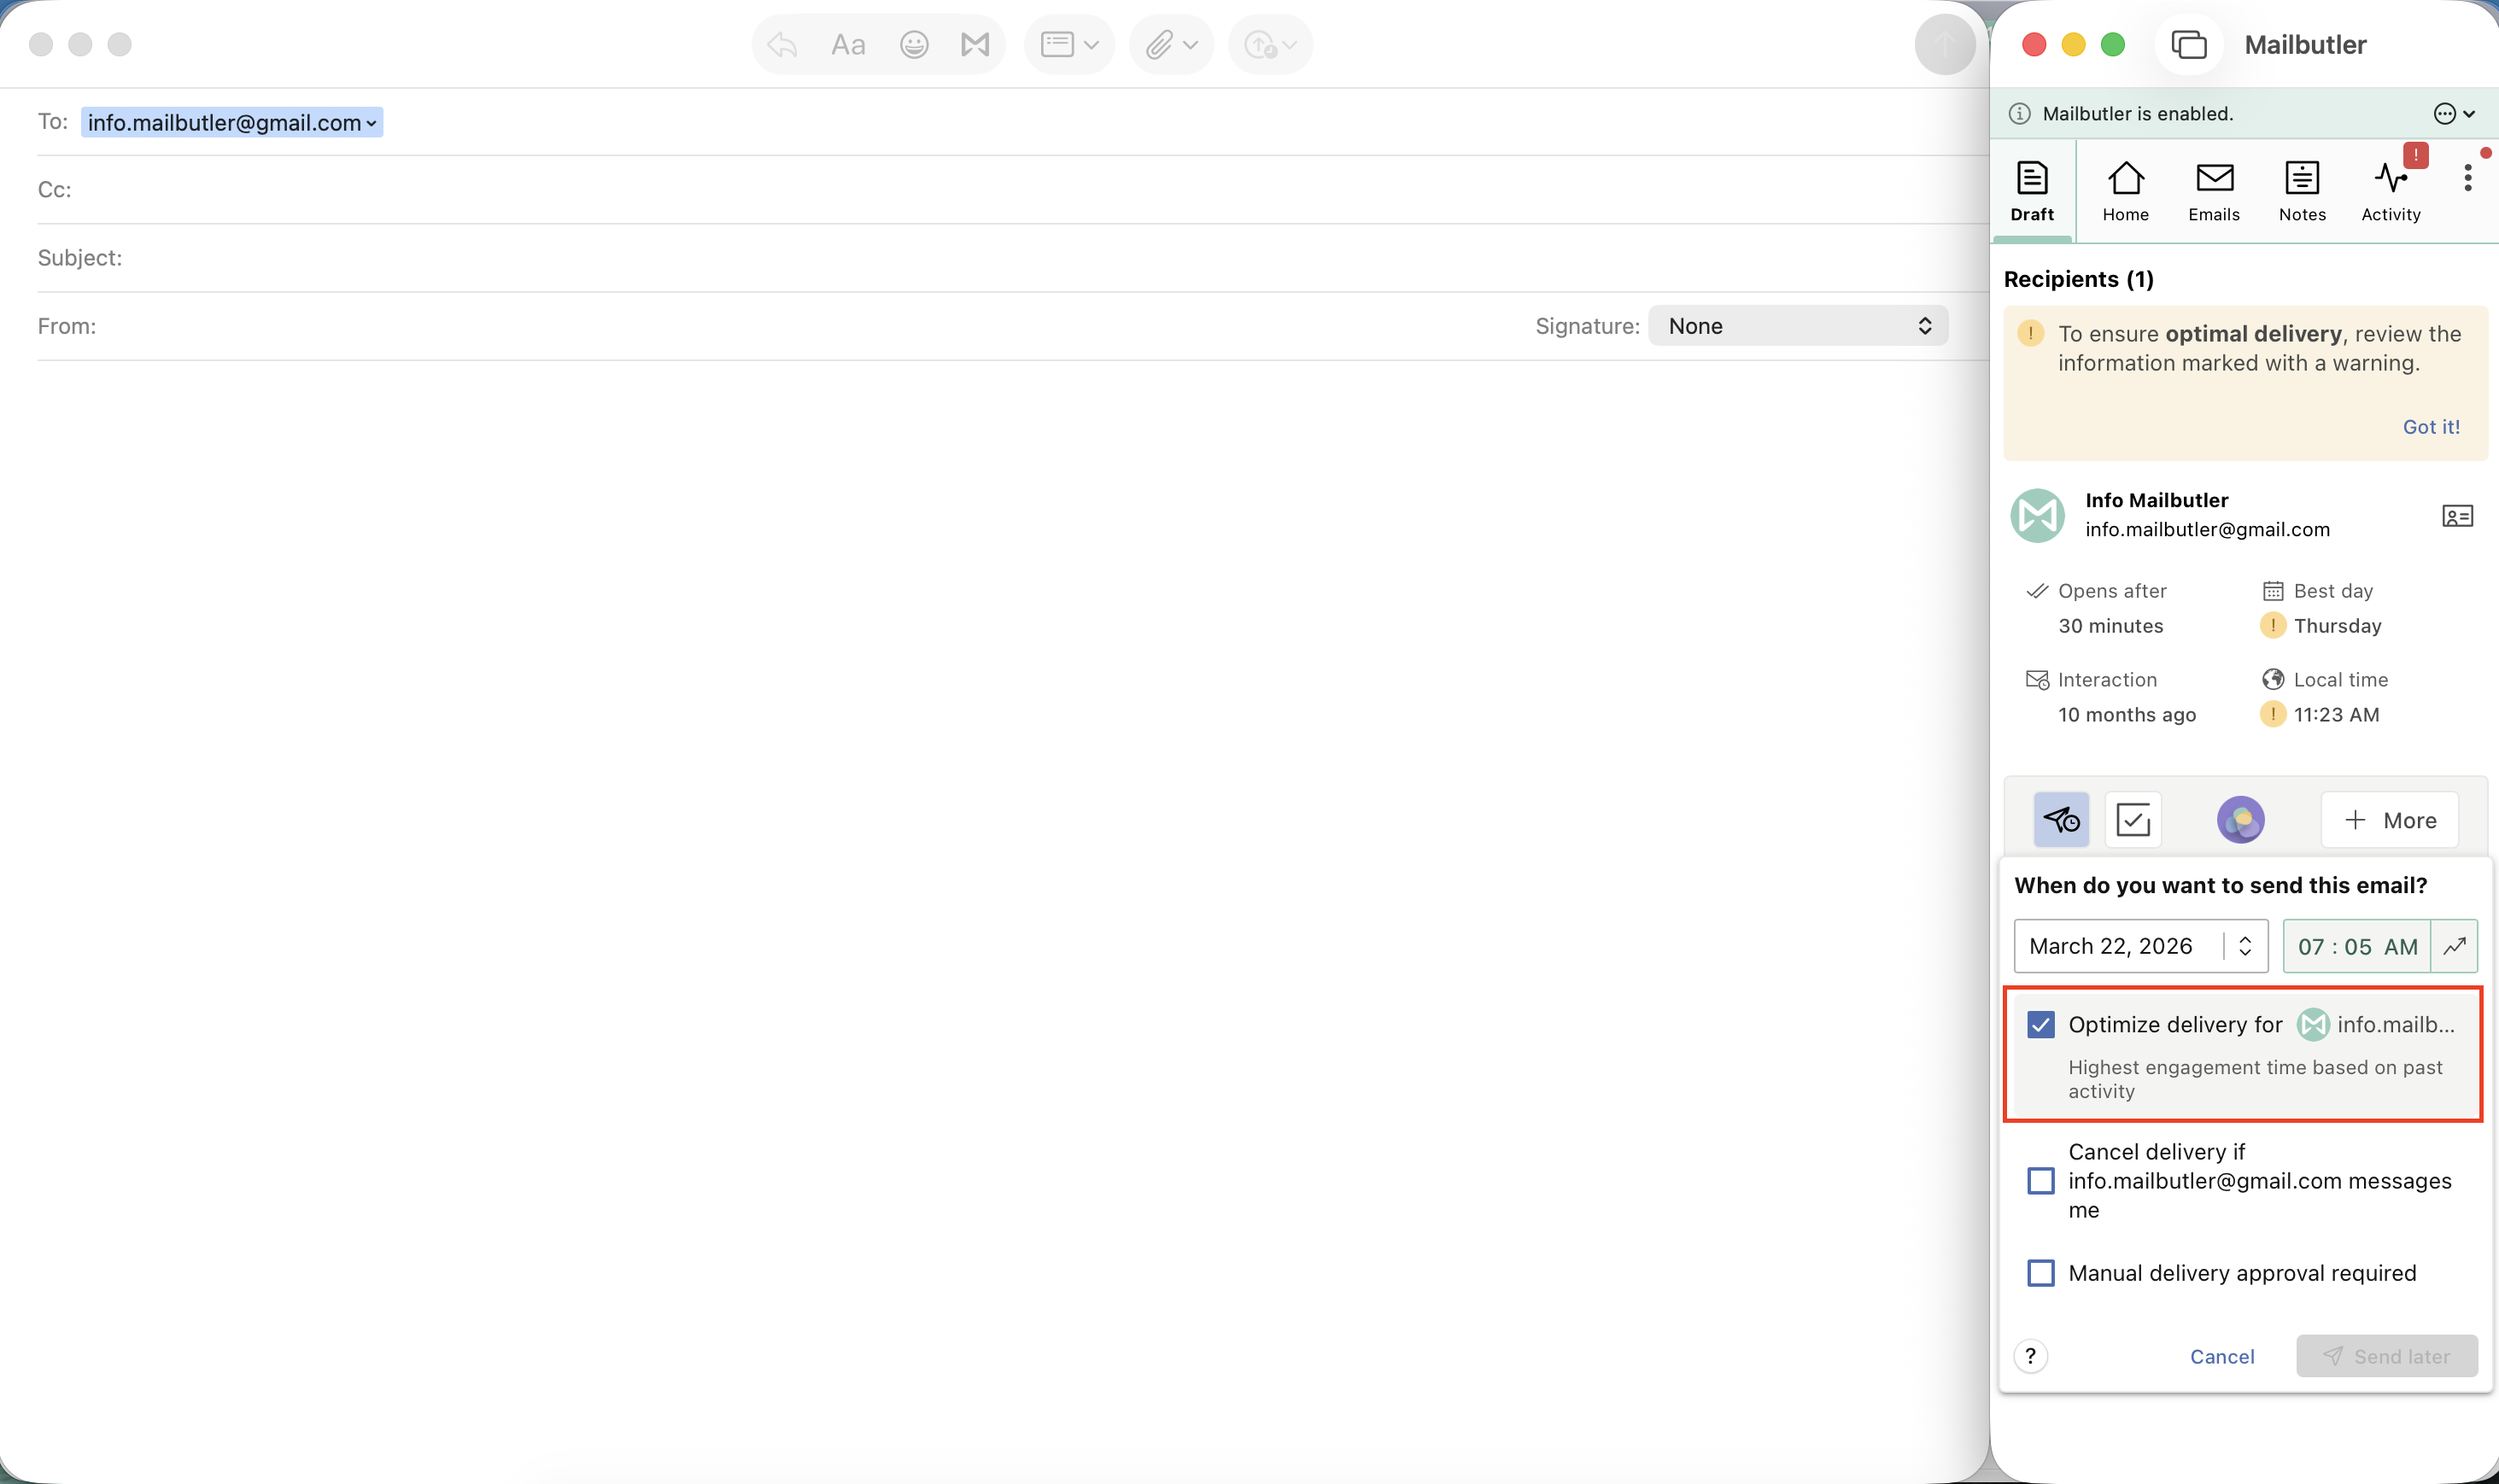Click the Got it! link

[2431, 427]
